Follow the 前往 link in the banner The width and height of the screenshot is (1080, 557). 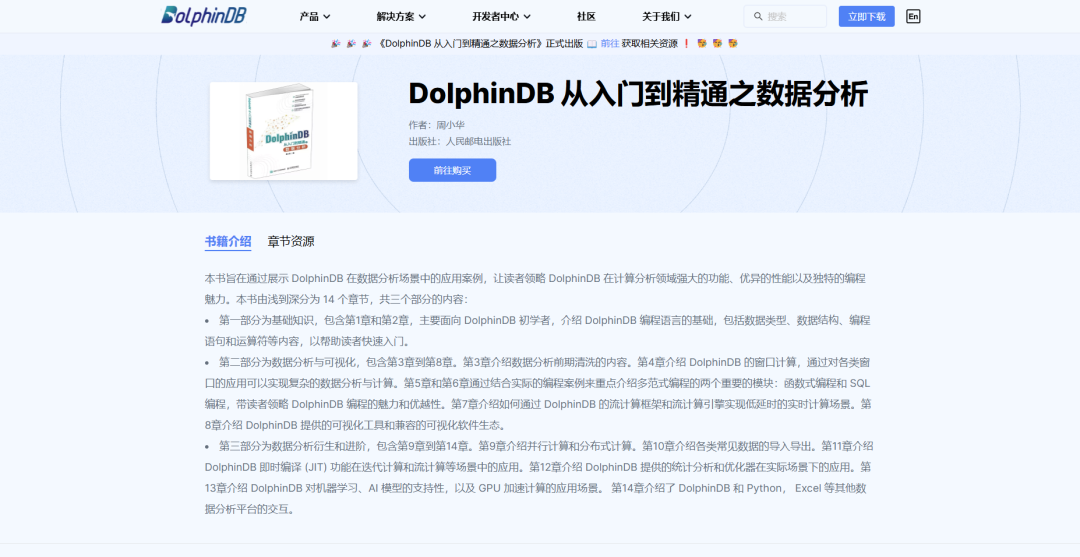pyautogui.click(x=610, y=43)
